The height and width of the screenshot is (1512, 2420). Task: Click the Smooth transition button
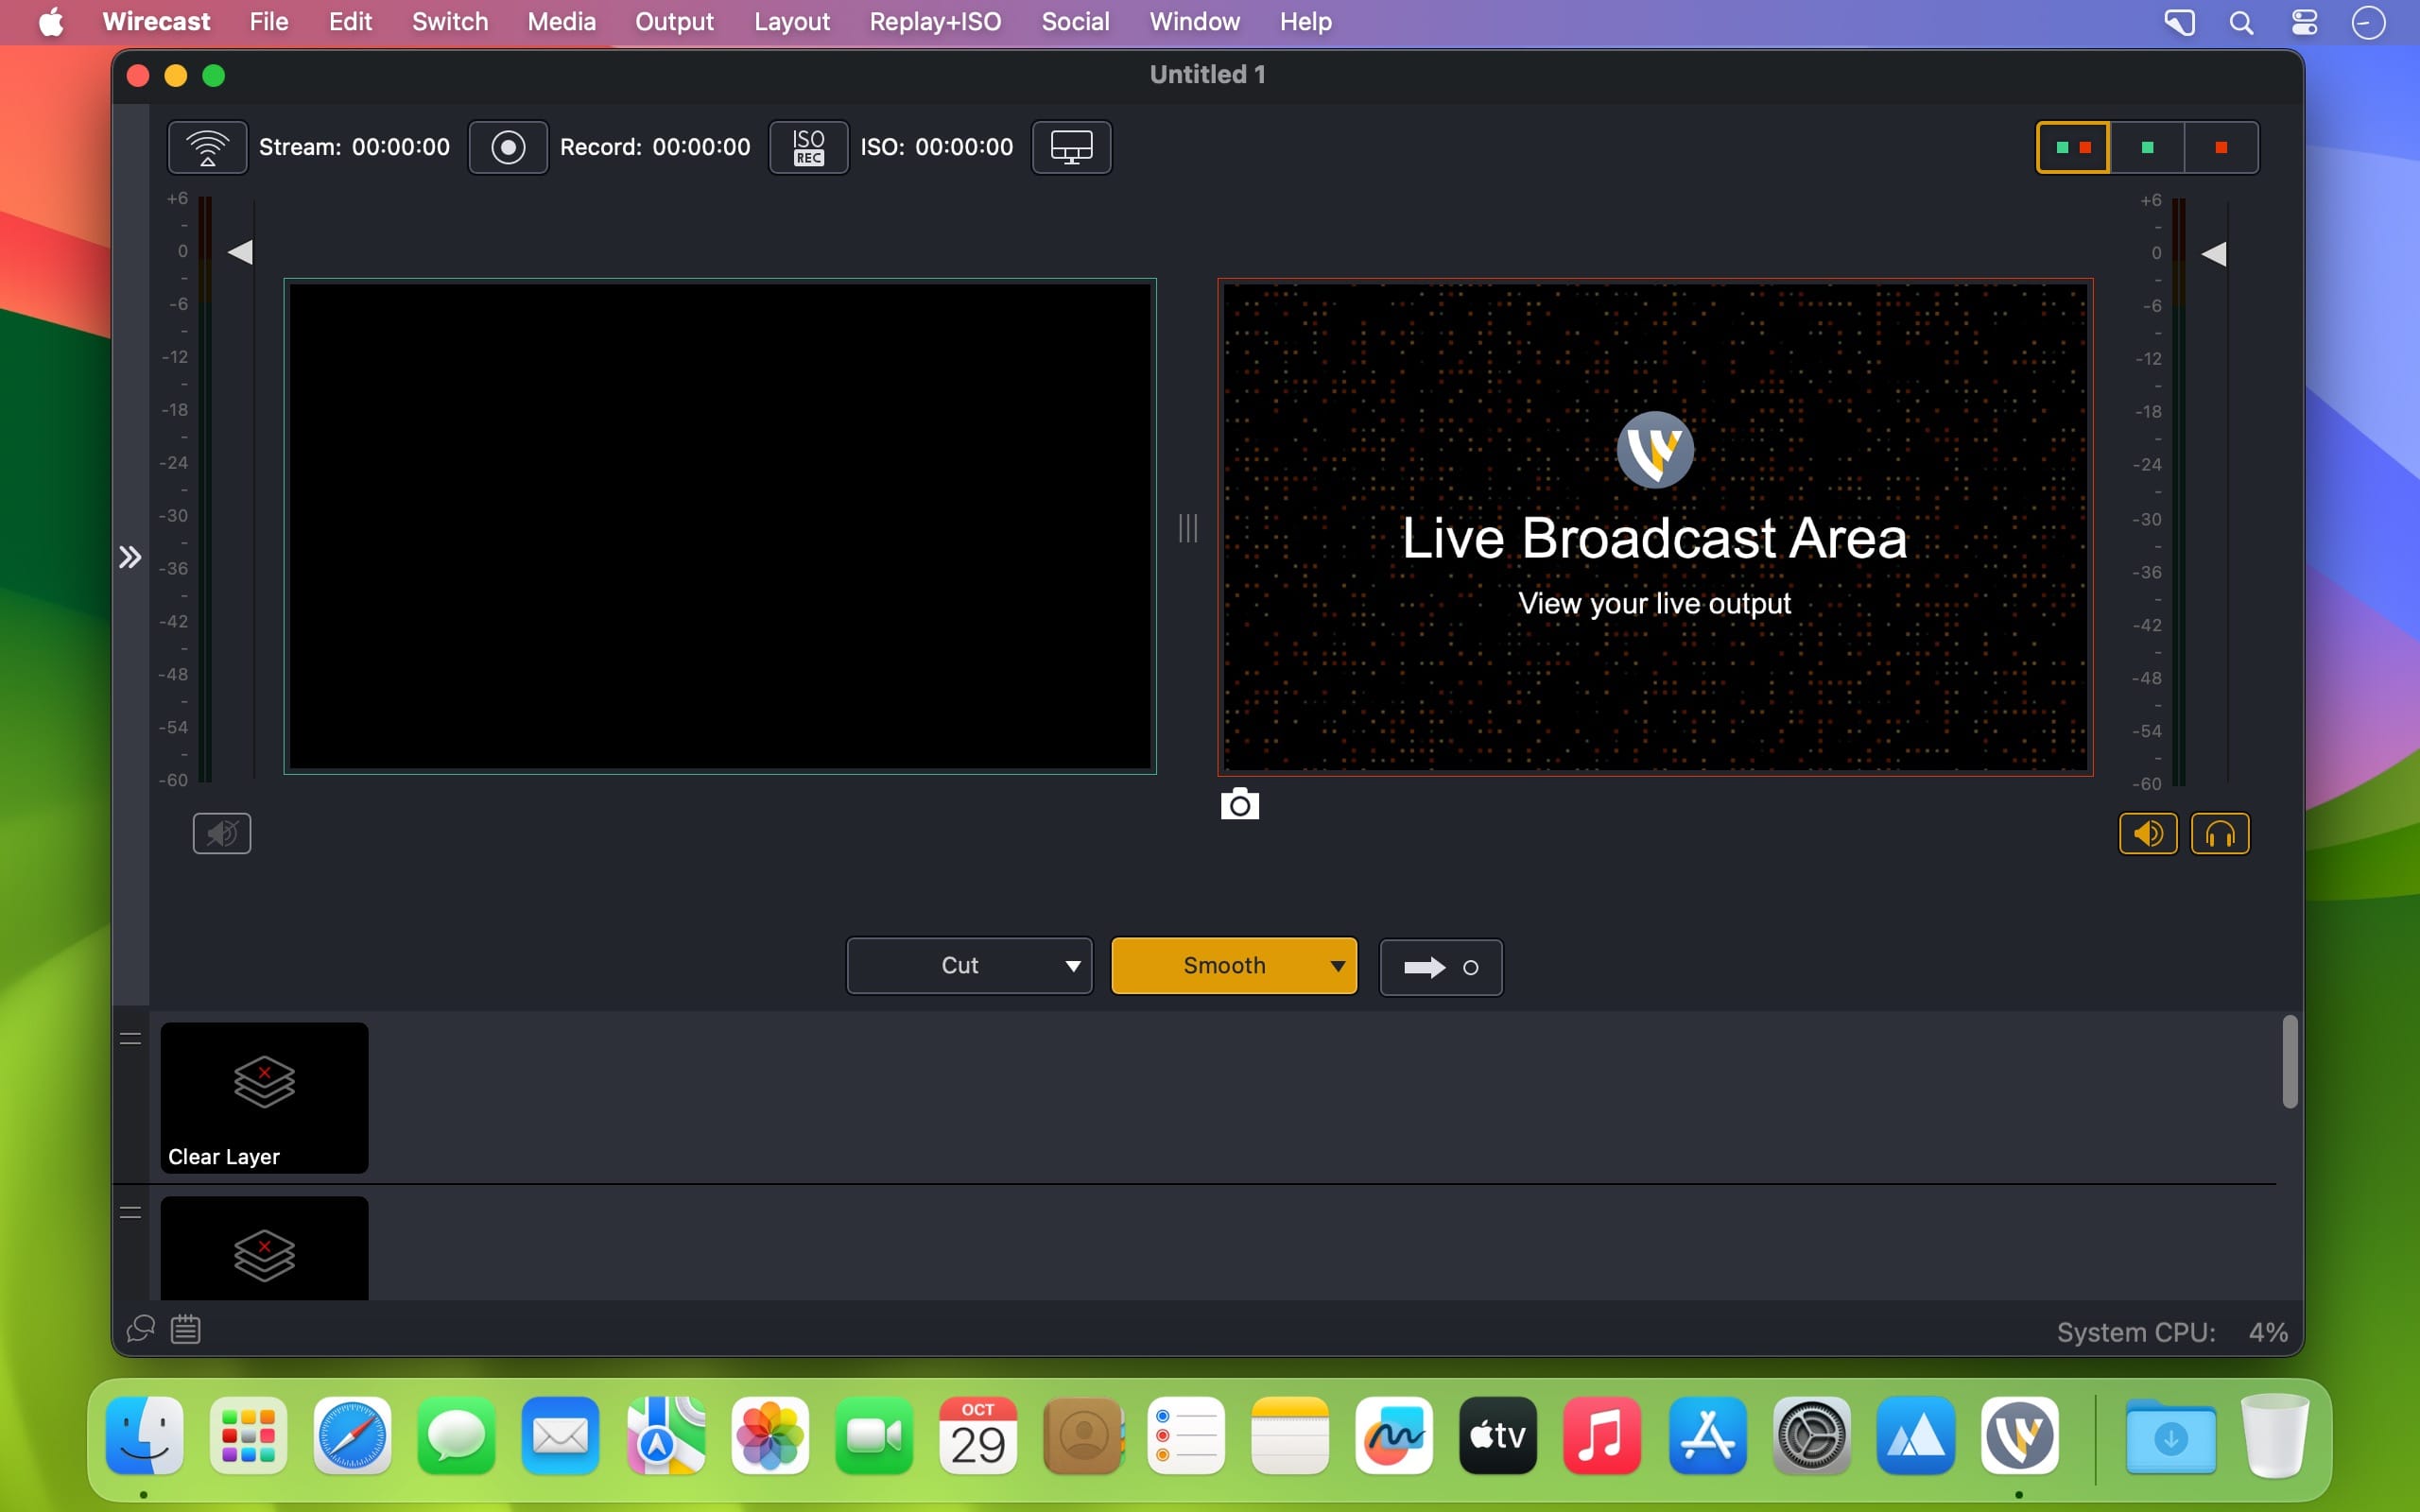(1223, 966)
